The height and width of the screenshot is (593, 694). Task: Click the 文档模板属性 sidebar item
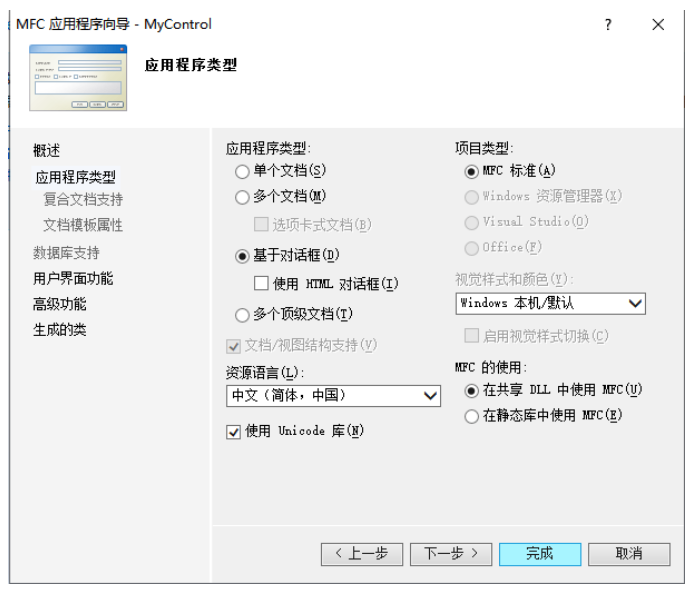(x=83, y=225)
